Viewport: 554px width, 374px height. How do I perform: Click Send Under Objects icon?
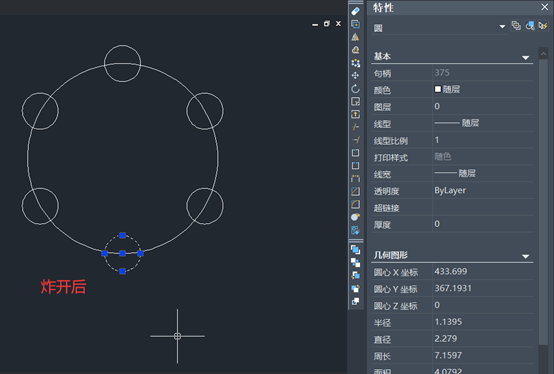tap(355, 288)
